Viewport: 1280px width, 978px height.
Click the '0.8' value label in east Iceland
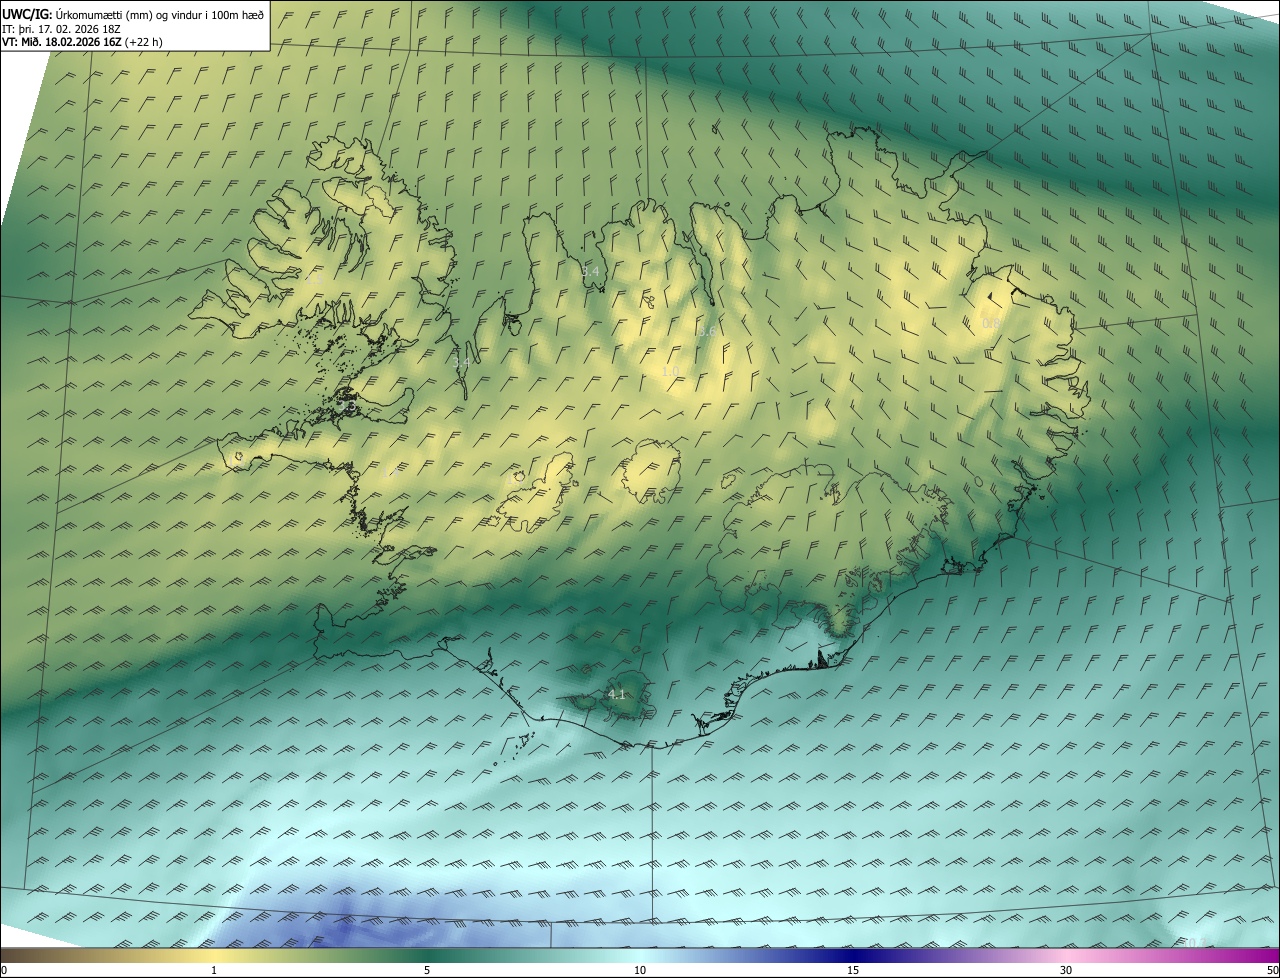[990, 323]
